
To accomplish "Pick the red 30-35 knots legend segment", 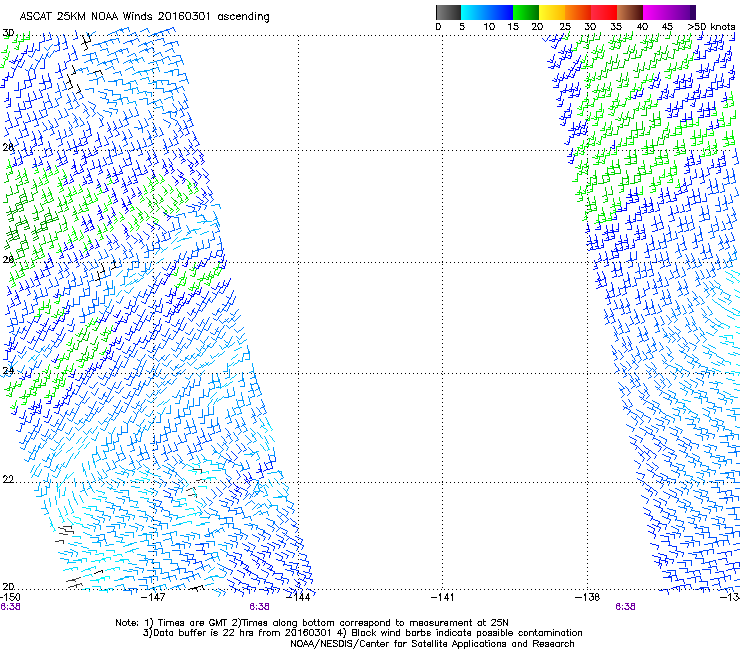I will click(x=604, y=12).
